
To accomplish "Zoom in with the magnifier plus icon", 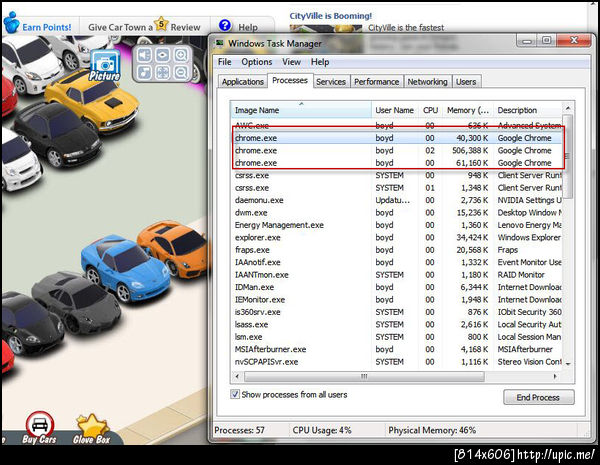I will coord(181,55).
